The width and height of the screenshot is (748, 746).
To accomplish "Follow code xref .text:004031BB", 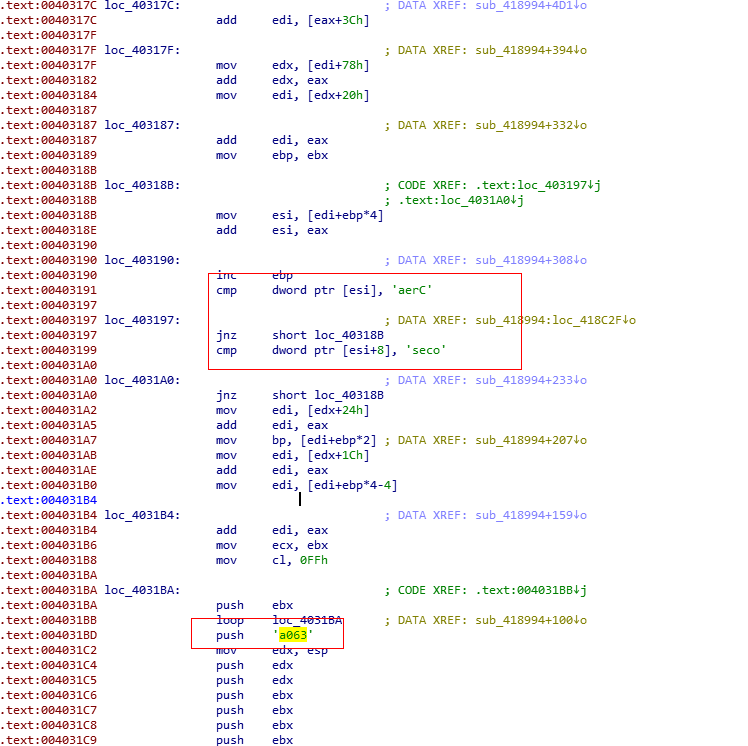I will pyautogui.click(x=530, y=590).
